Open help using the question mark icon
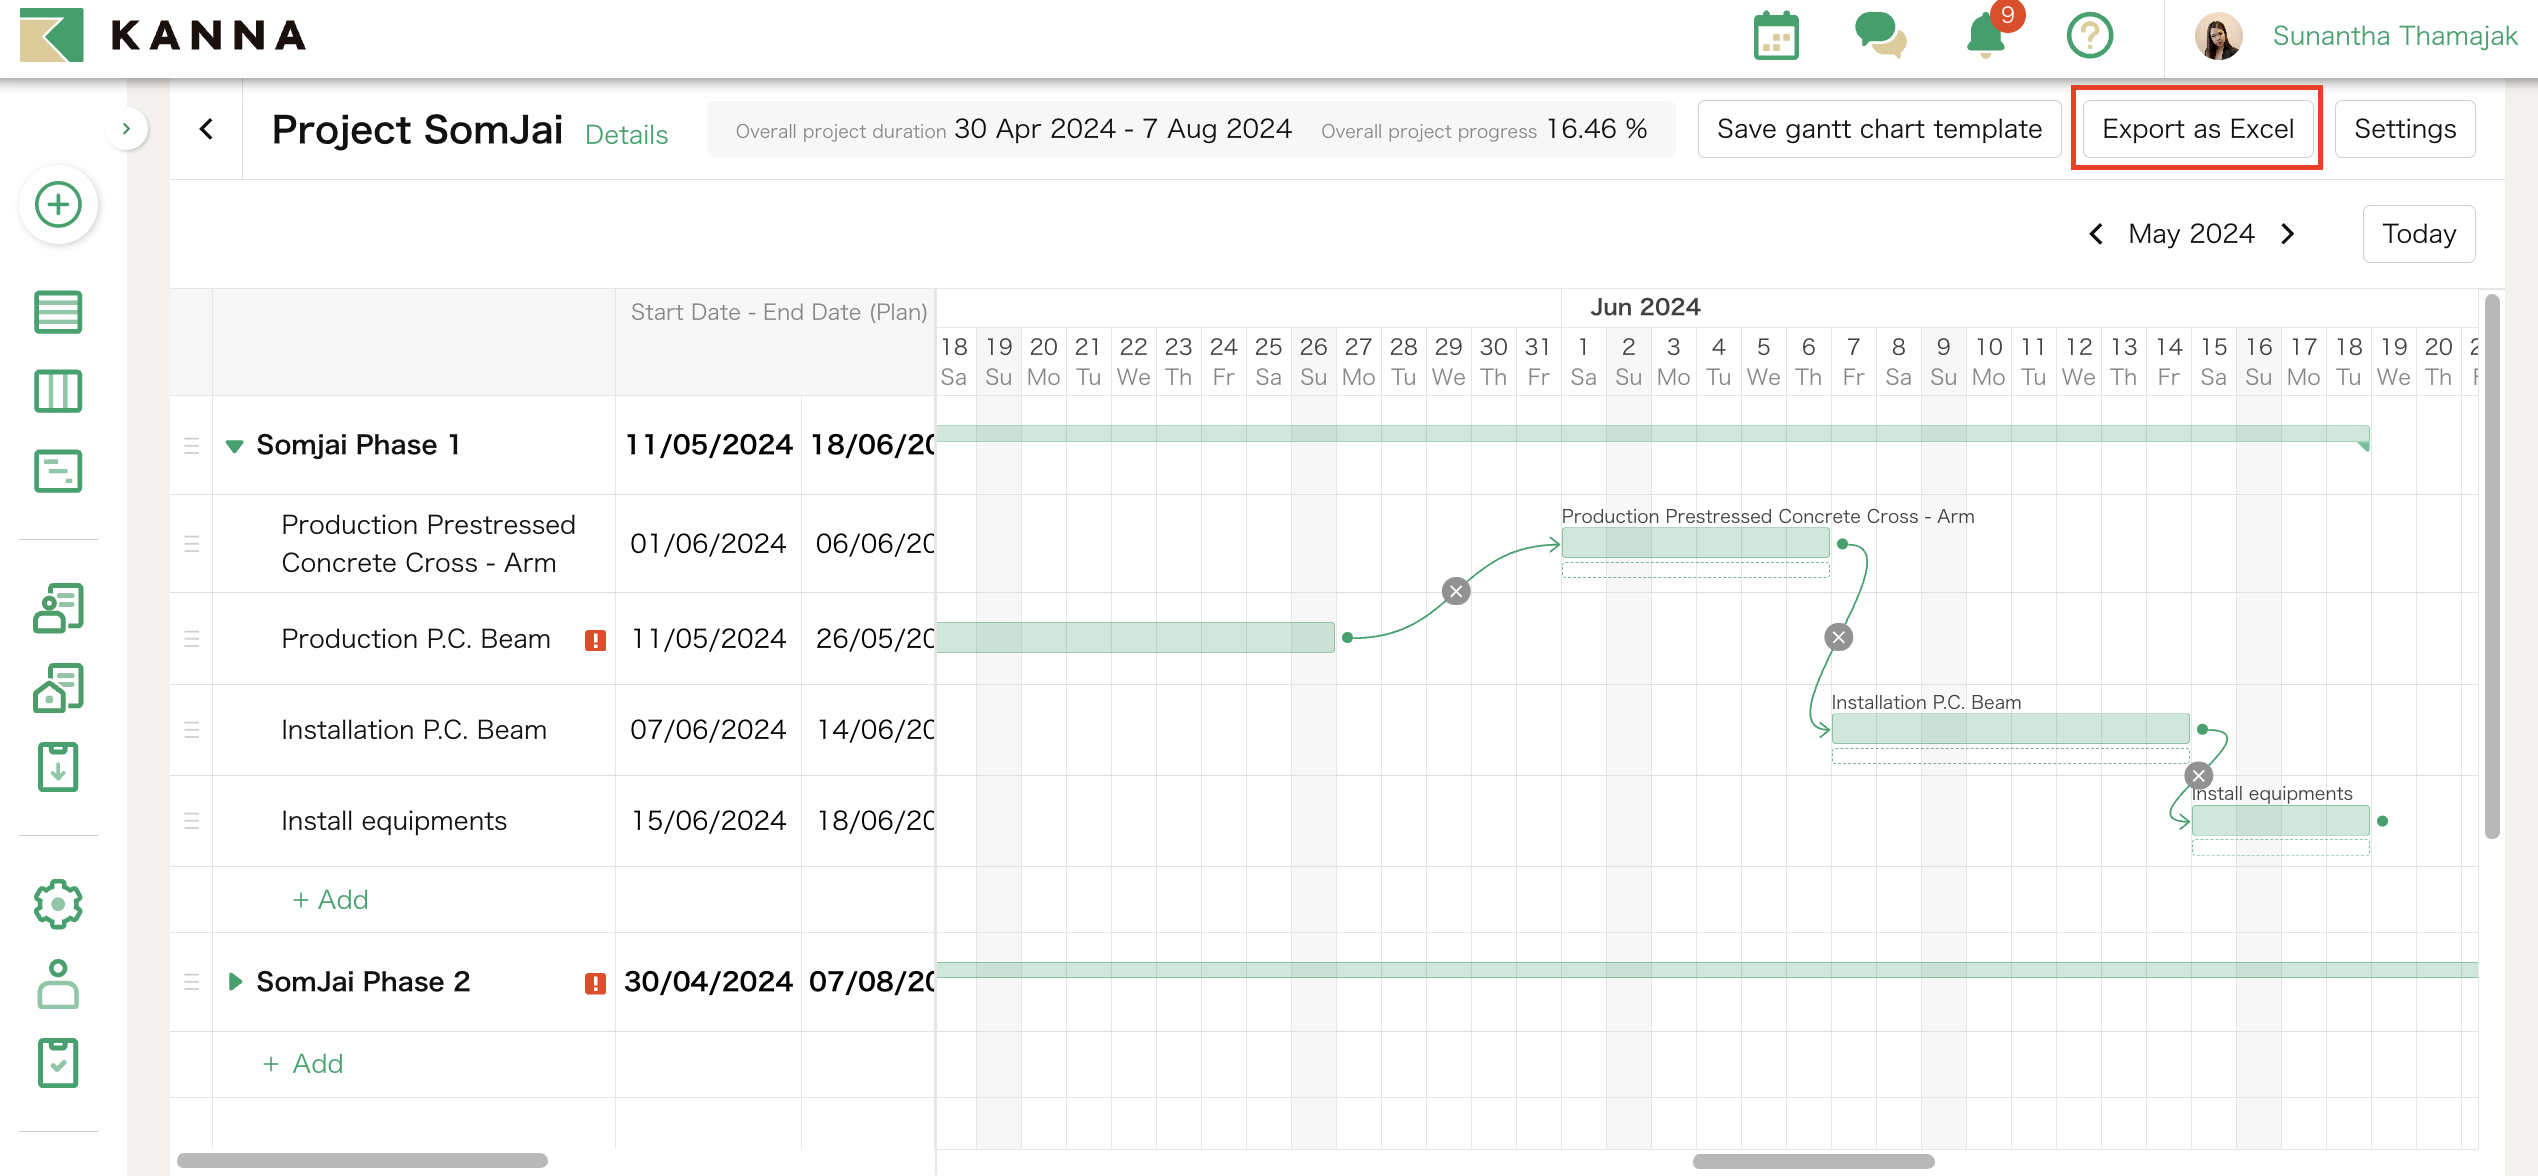 tap(2090, 36)
